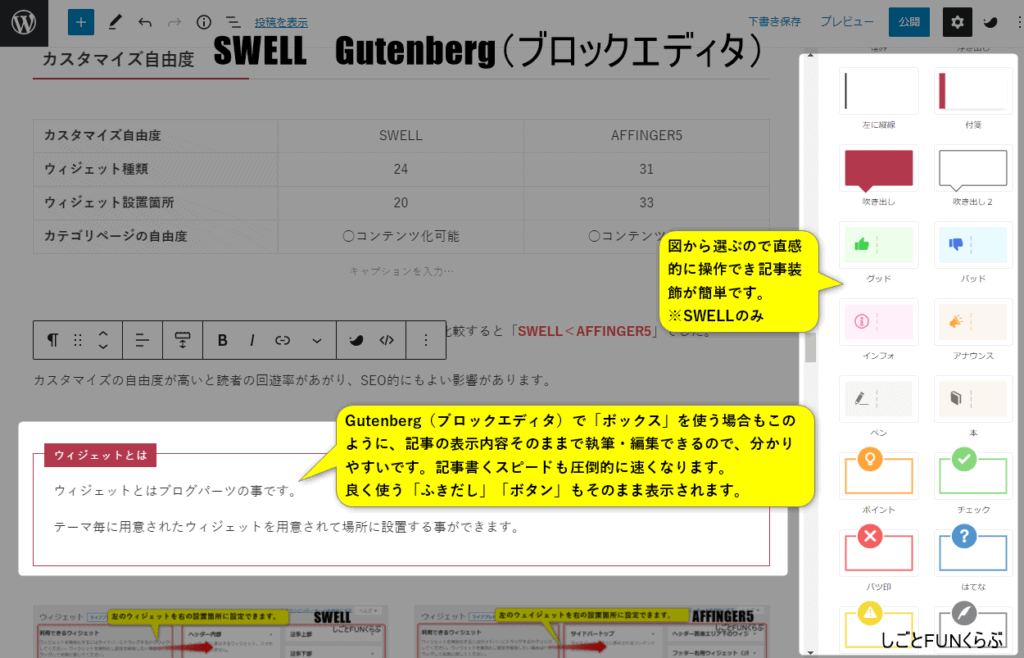Select the バツ印 cross box style
The width and height of the screenshot is (1024, 658).
click(x=878, y=552)
